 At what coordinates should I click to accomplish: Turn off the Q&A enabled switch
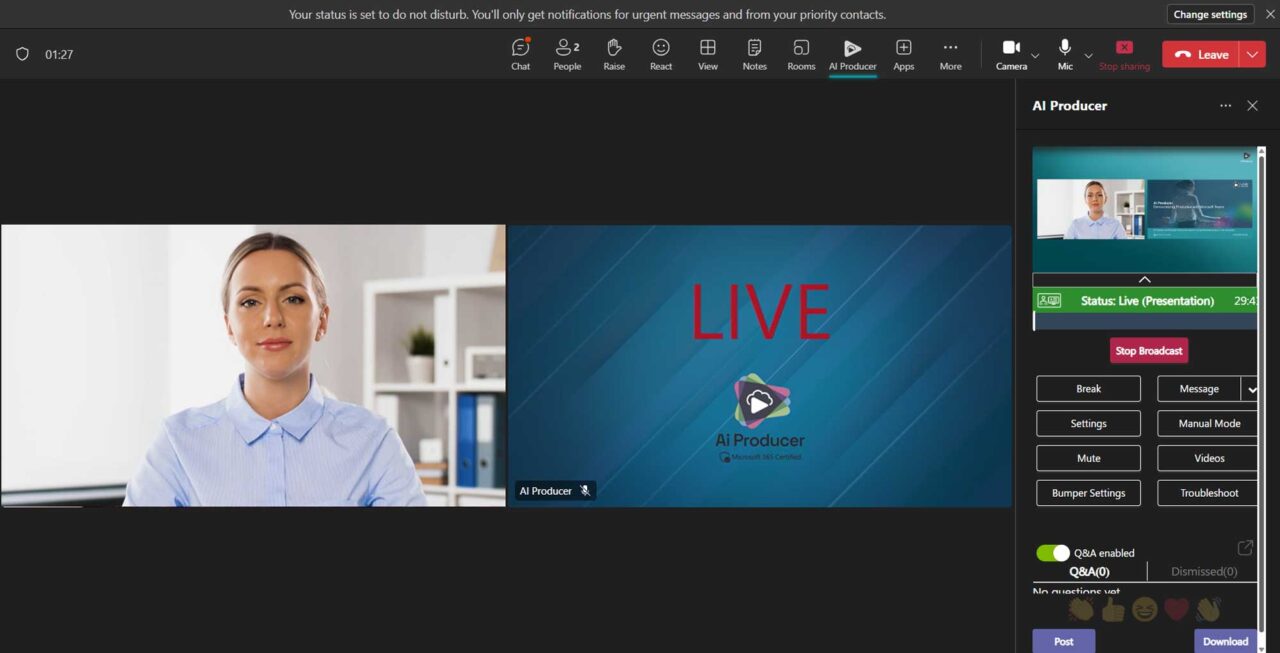1053,553
